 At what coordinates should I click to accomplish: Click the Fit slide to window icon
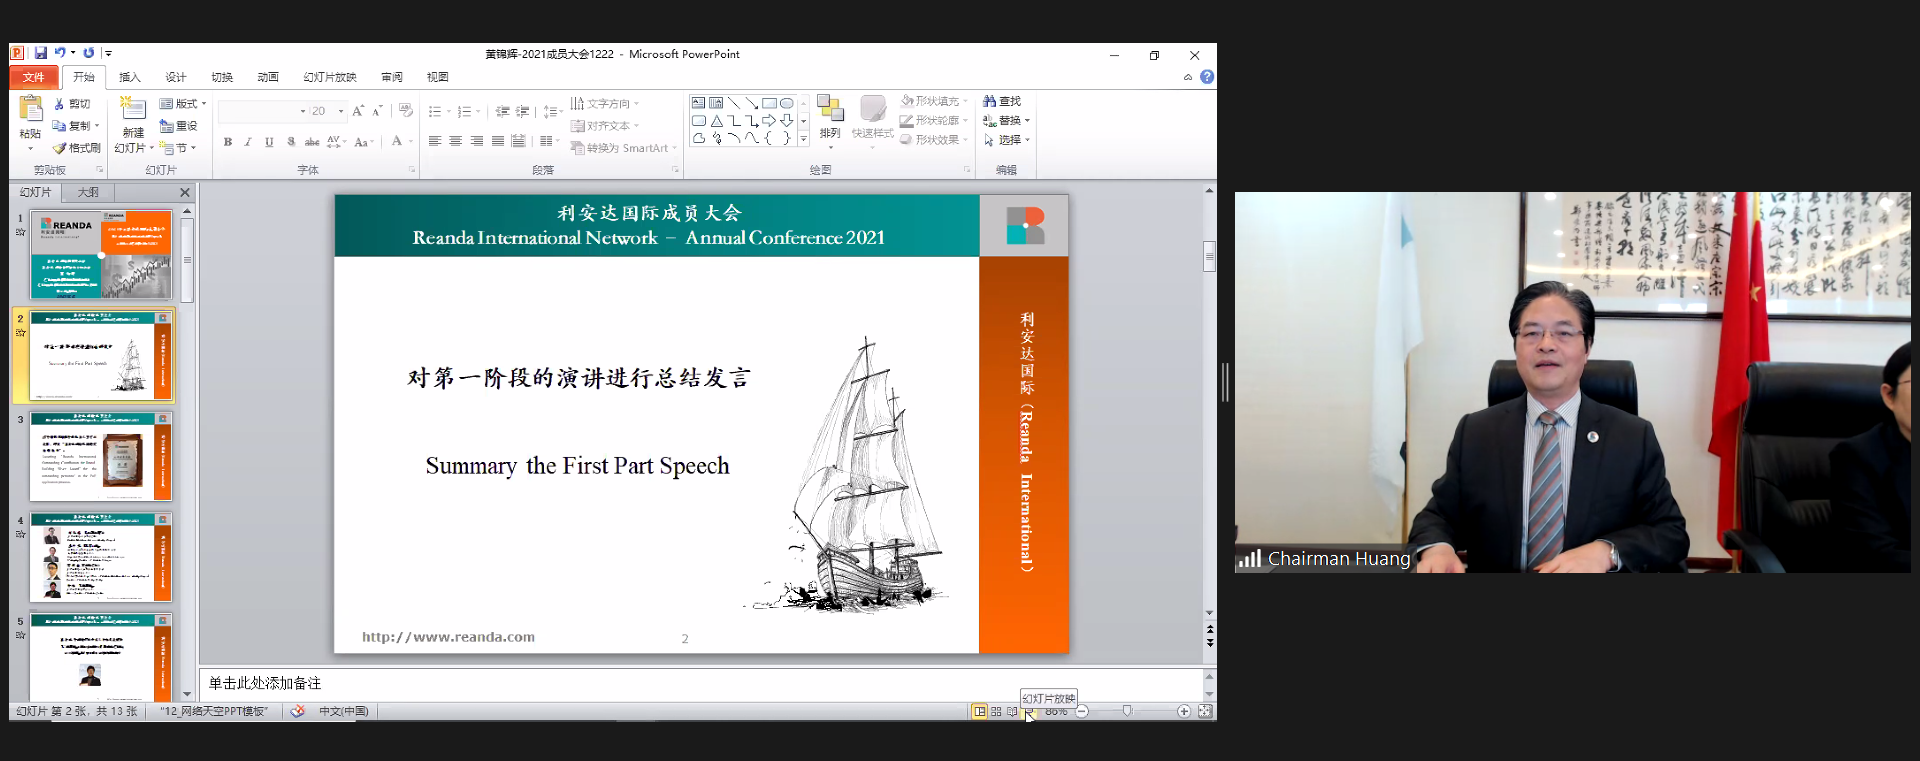click(x=1205, y=711)
